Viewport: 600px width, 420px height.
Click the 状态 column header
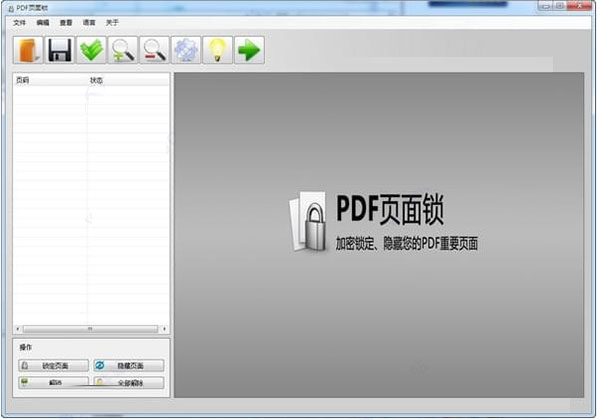(128, 80)
